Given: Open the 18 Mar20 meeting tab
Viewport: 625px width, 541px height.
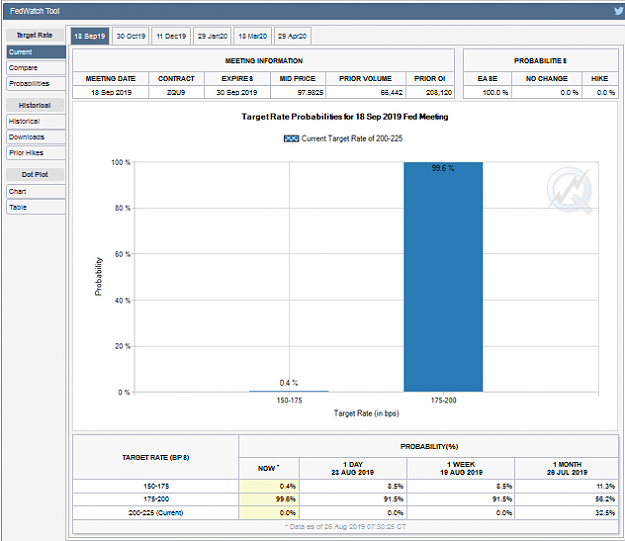Looking at the screenshot, I should [253, 36].
